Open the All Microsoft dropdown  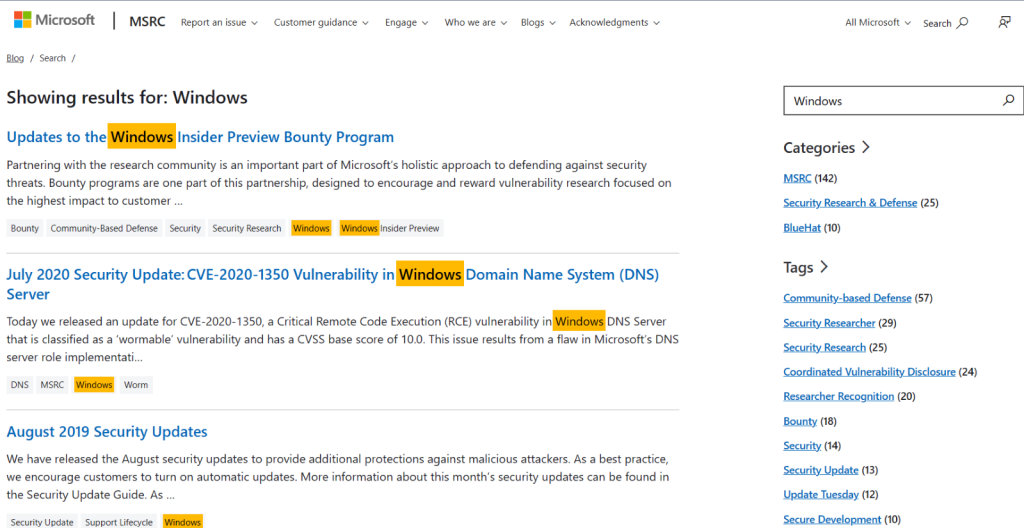click(x=878, y=22)
